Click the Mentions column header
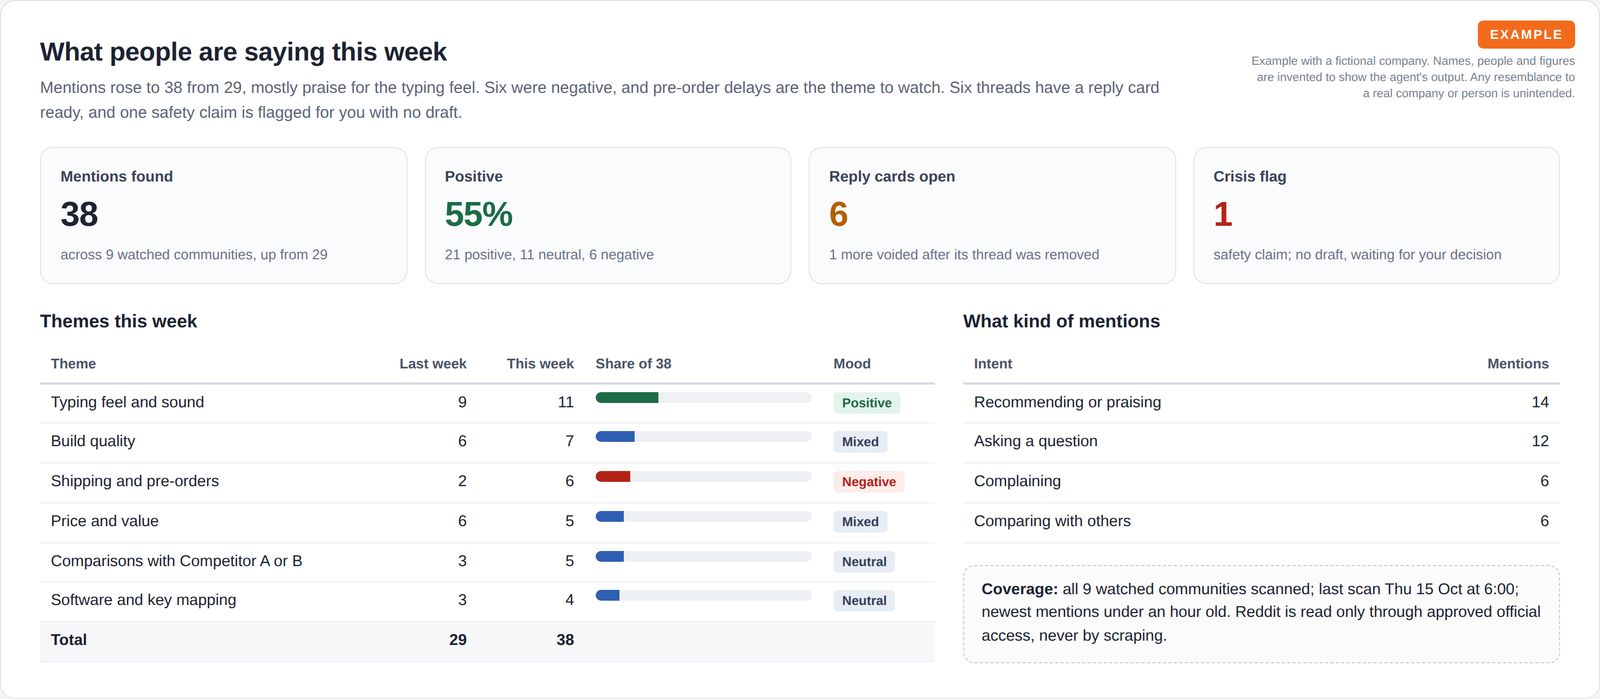 point(1518,364)
